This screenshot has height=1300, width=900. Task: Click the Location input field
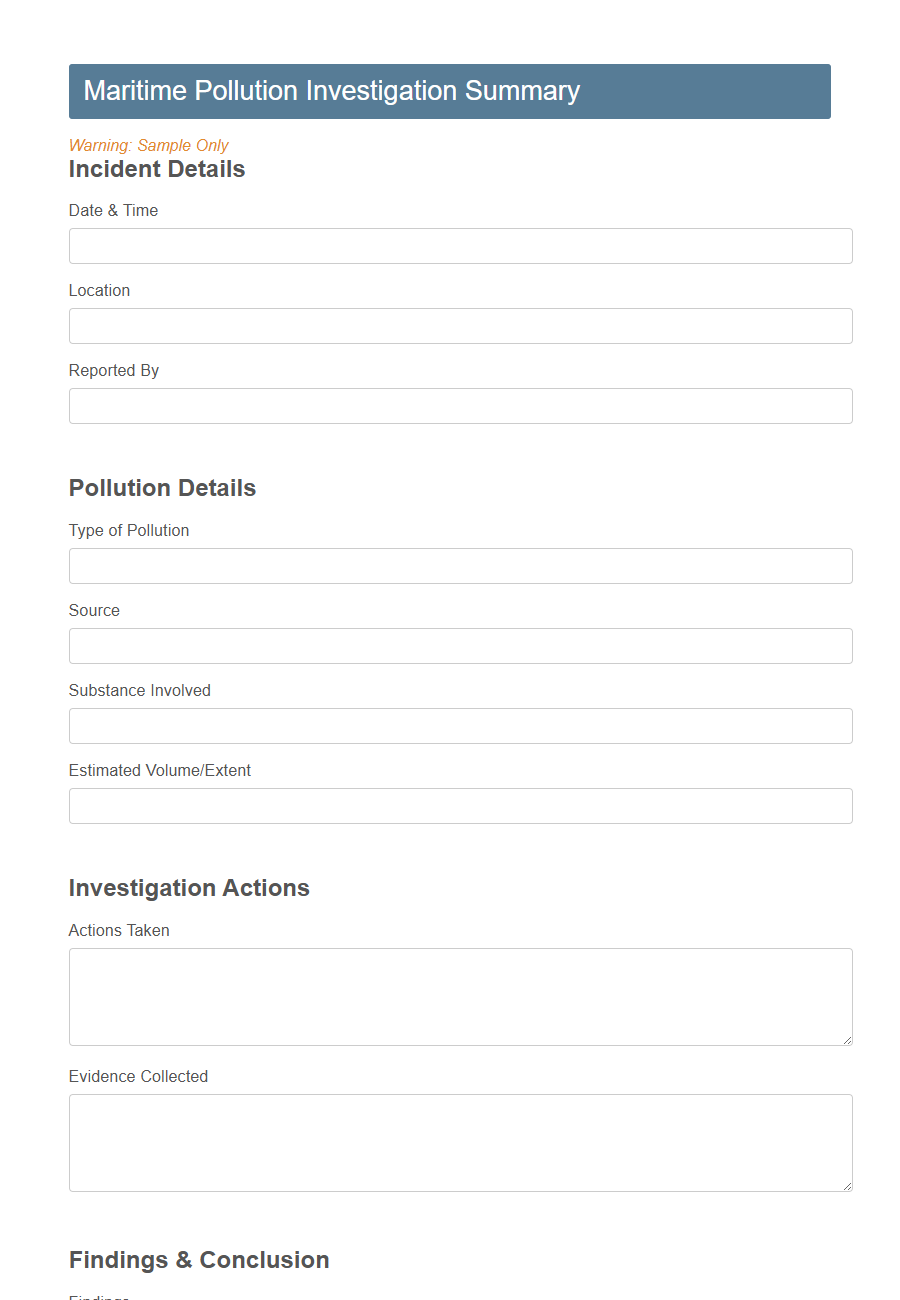[x=460, y=326]
